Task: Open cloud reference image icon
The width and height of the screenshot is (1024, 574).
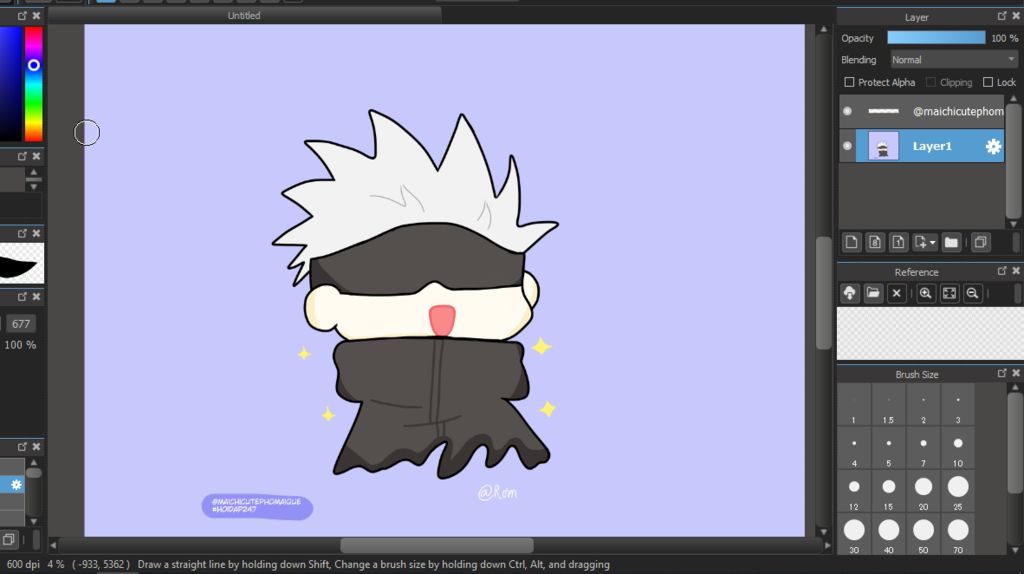Action: coord(850,293)
